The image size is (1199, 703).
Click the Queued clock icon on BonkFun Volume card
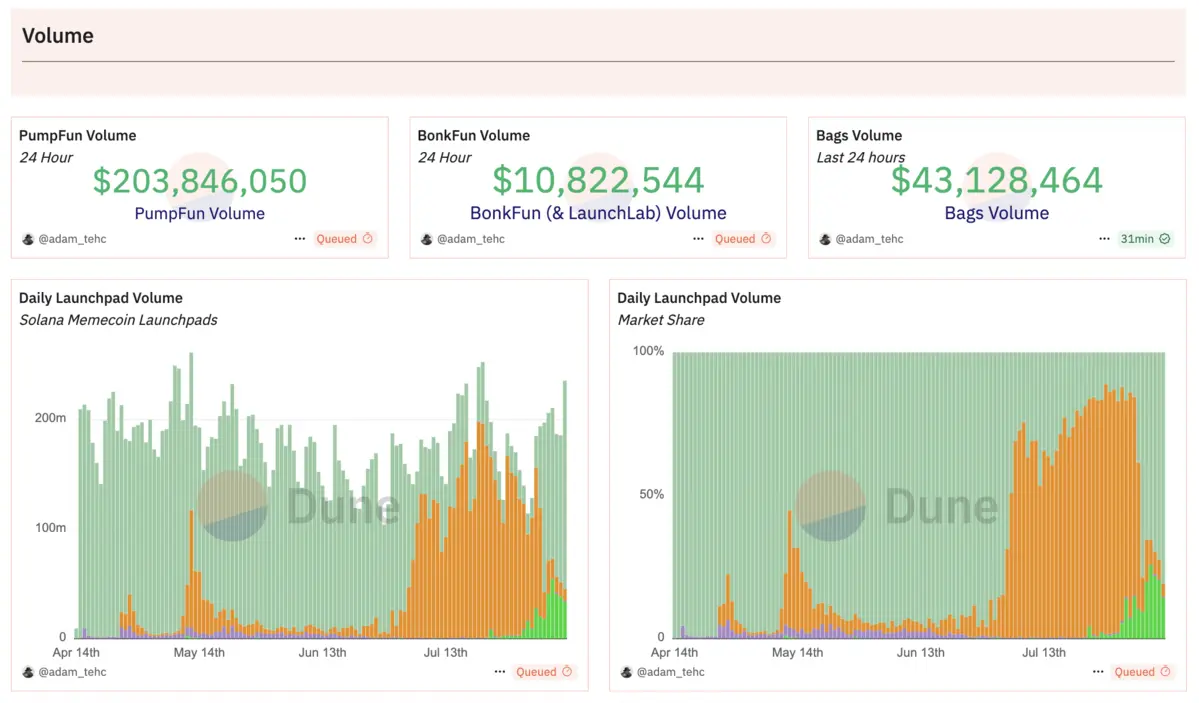[x=766, y=239]
